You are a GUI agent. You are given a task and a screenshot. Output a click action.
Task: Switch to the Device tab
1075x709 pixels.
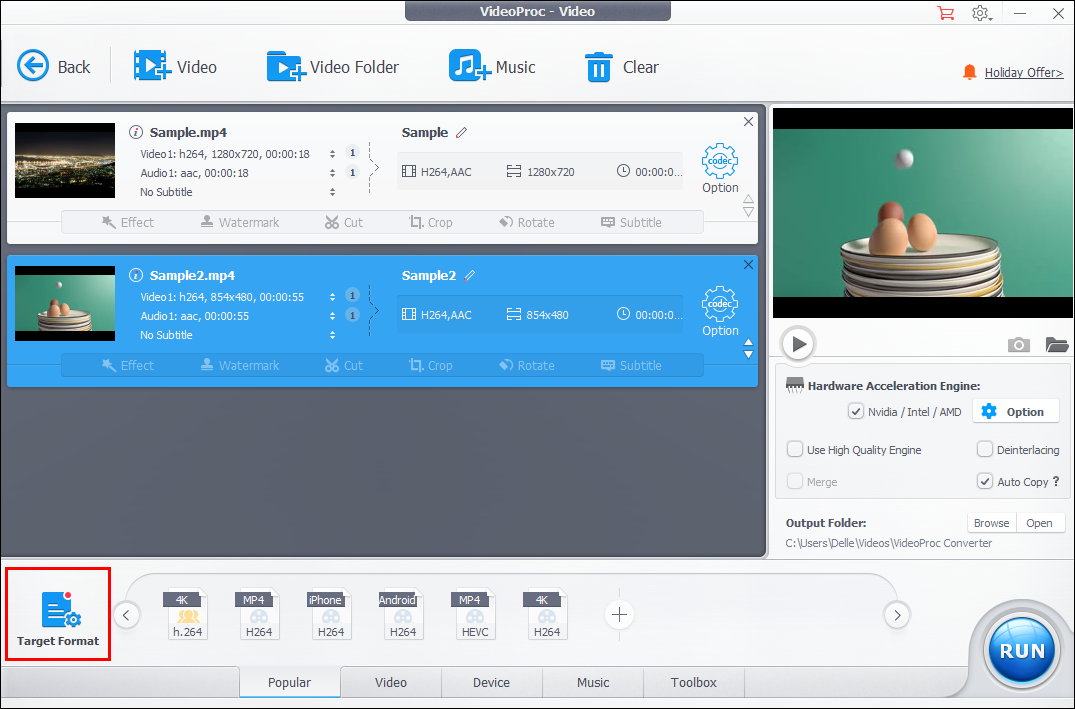(x=492, y=682)
